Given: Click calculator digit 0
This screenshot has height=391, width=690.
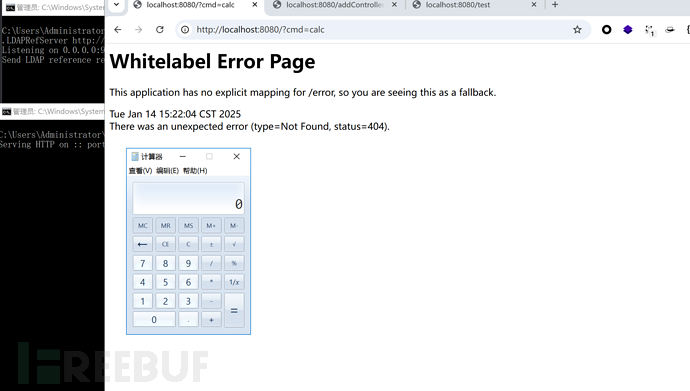Looking at the screenshot, I should click(154, 320).
